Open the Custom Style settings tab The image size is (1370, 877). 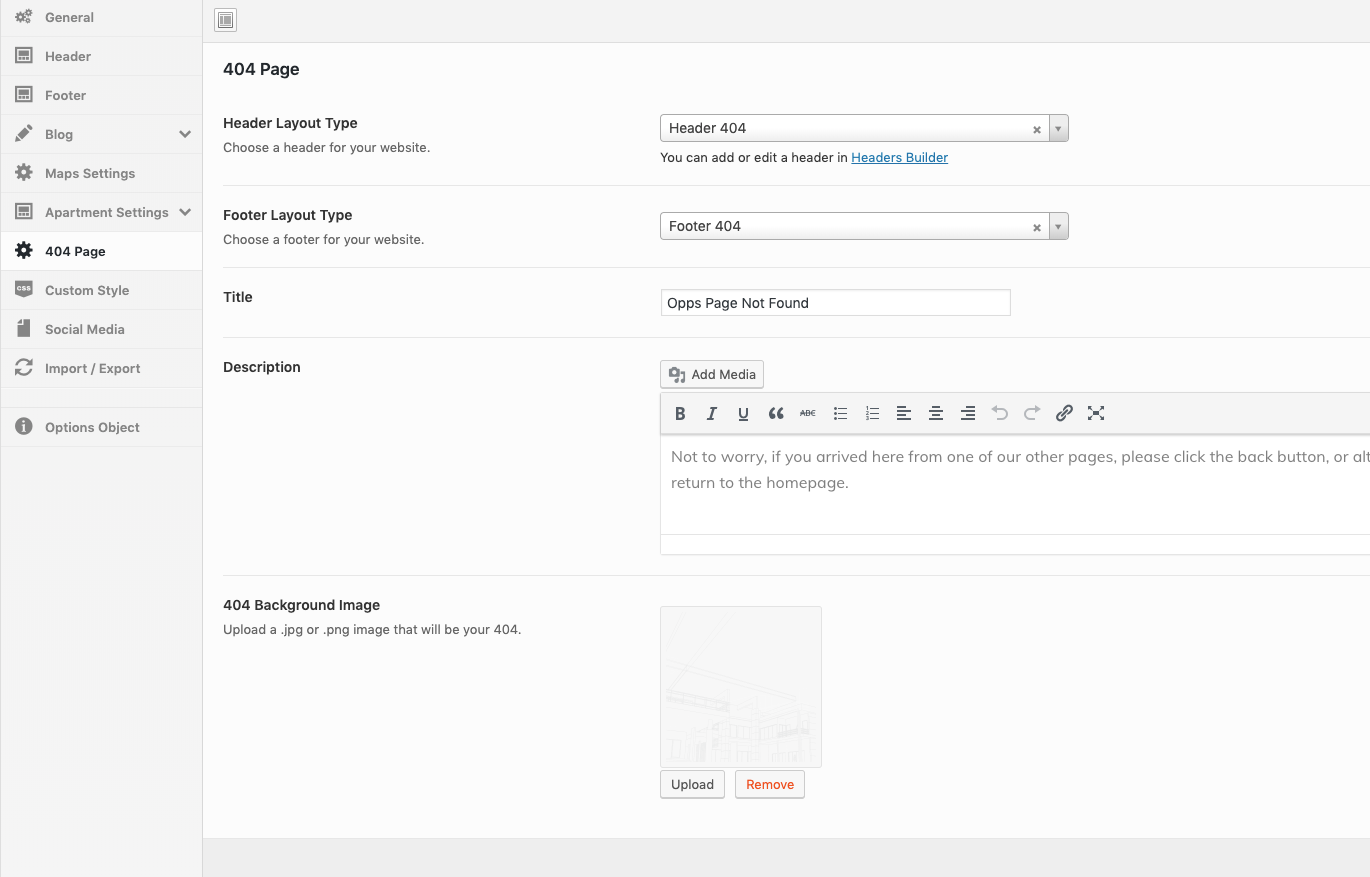pos(87,290)
